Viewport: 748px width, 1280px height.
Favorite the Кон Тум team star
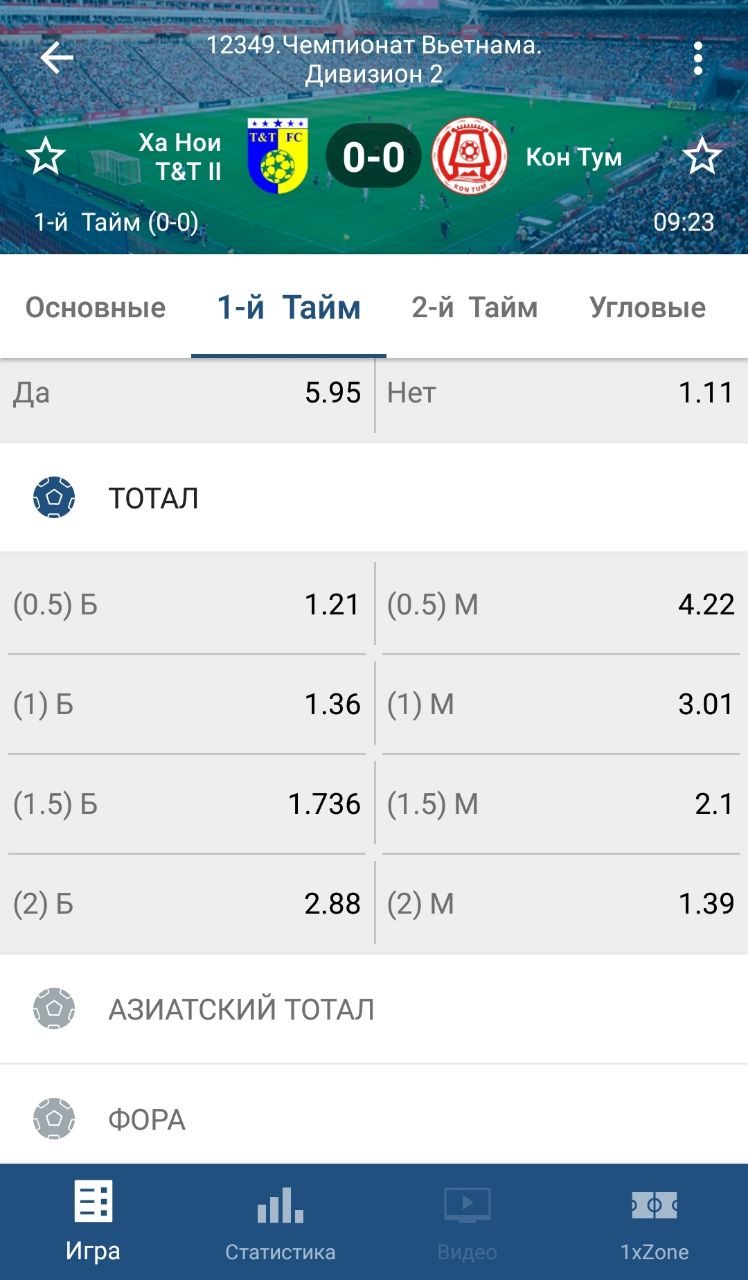[x=702, y=157]
